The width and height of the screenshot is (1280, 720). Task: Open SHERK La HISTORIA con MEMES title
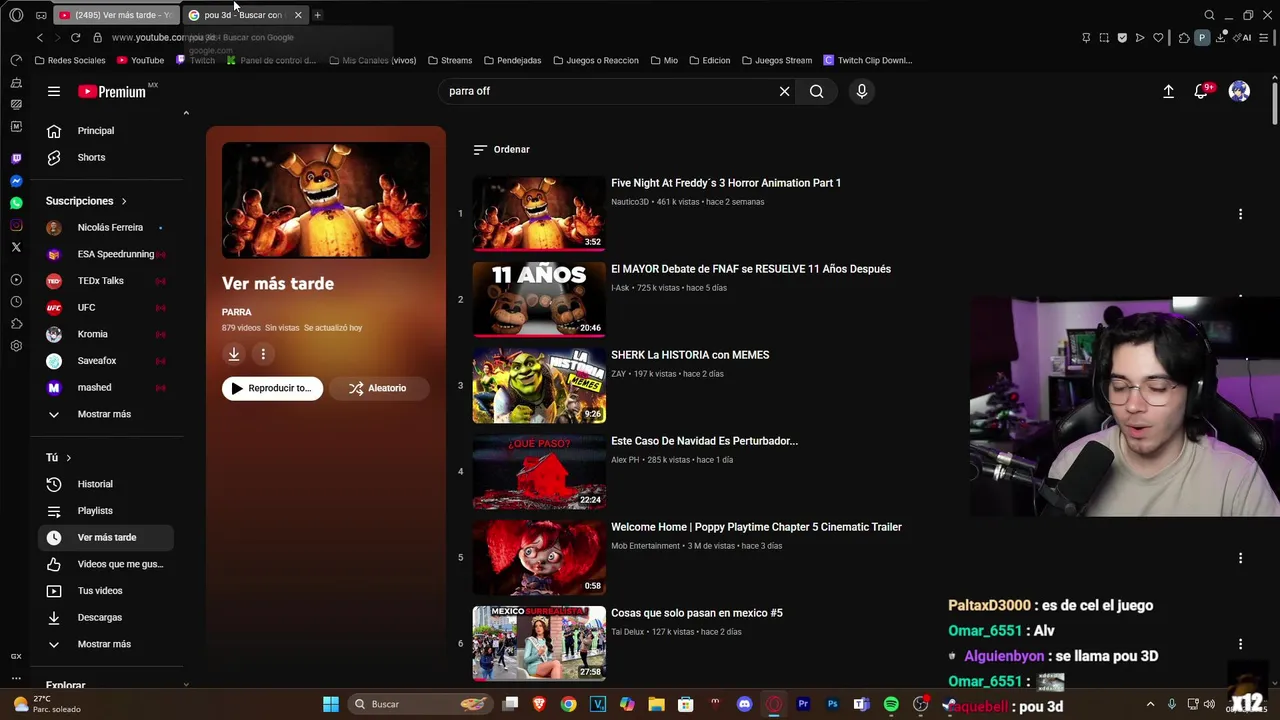tap(690, 355)
